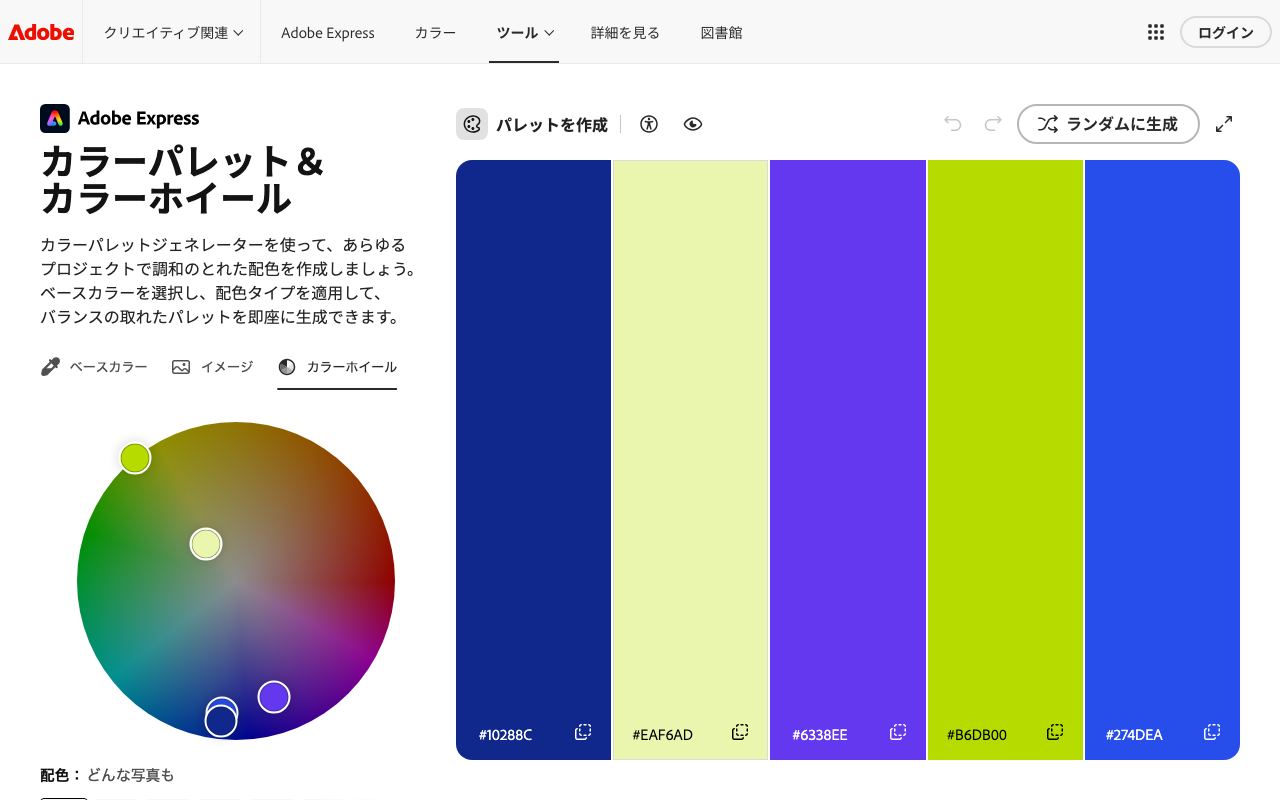
Task: Click the undo arrow icon
Action: (x=953, y=124)
